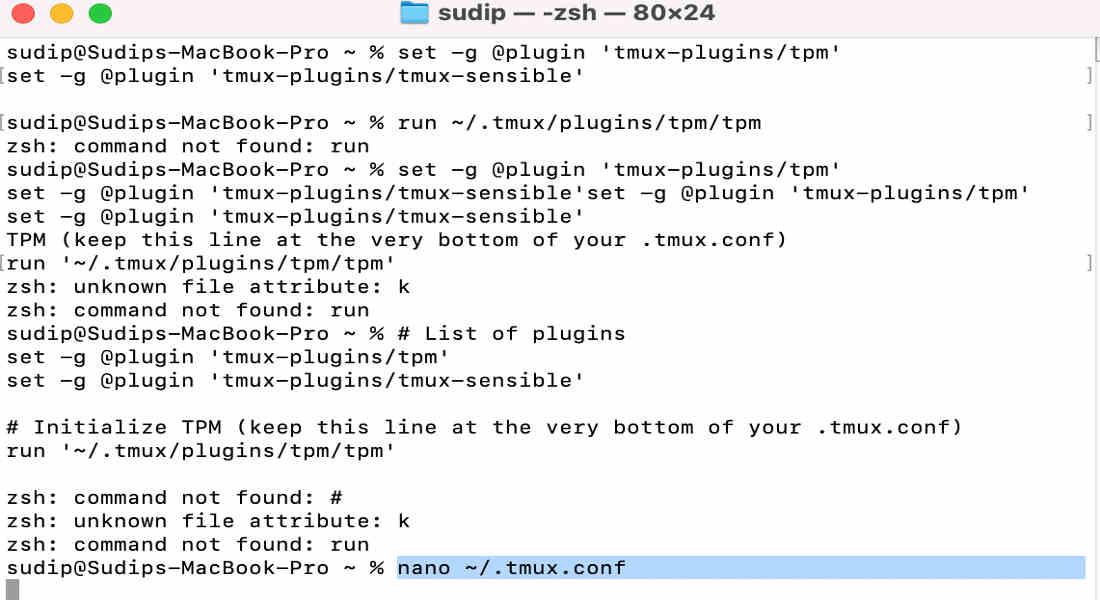Image resolution: width=1100 pixels, height=600 pixels.
Task: Click the gray cursor block on the last line
Action: click(12, 589)
